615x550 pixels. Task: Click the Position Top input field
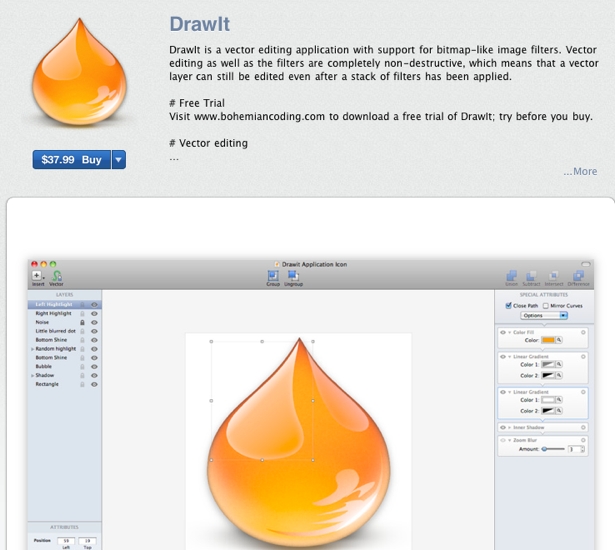point(87,541)
